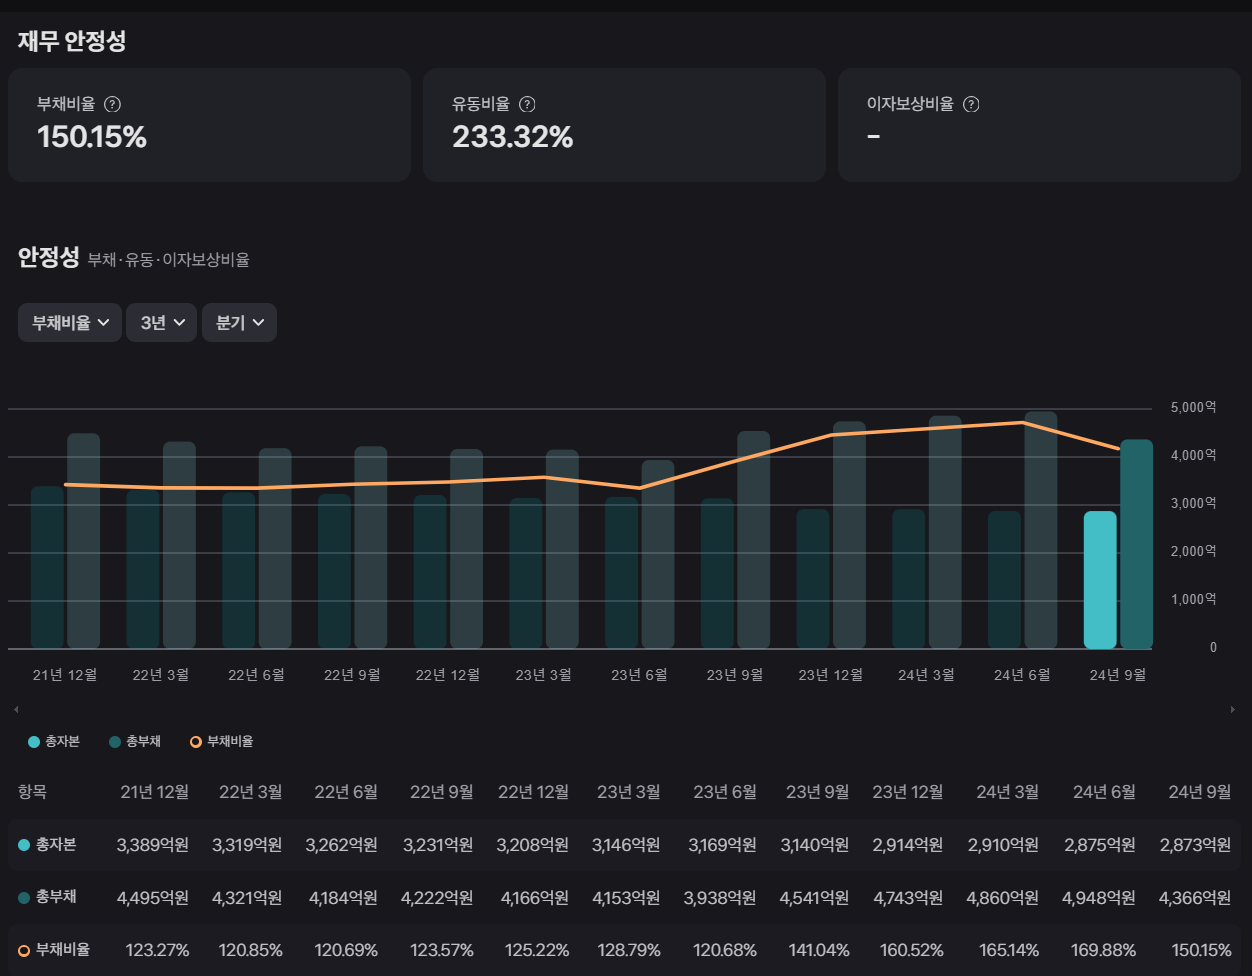Click the 이자보상비율 card label
This screenshot has height=976, width=1252.
(x=910, y=104)
